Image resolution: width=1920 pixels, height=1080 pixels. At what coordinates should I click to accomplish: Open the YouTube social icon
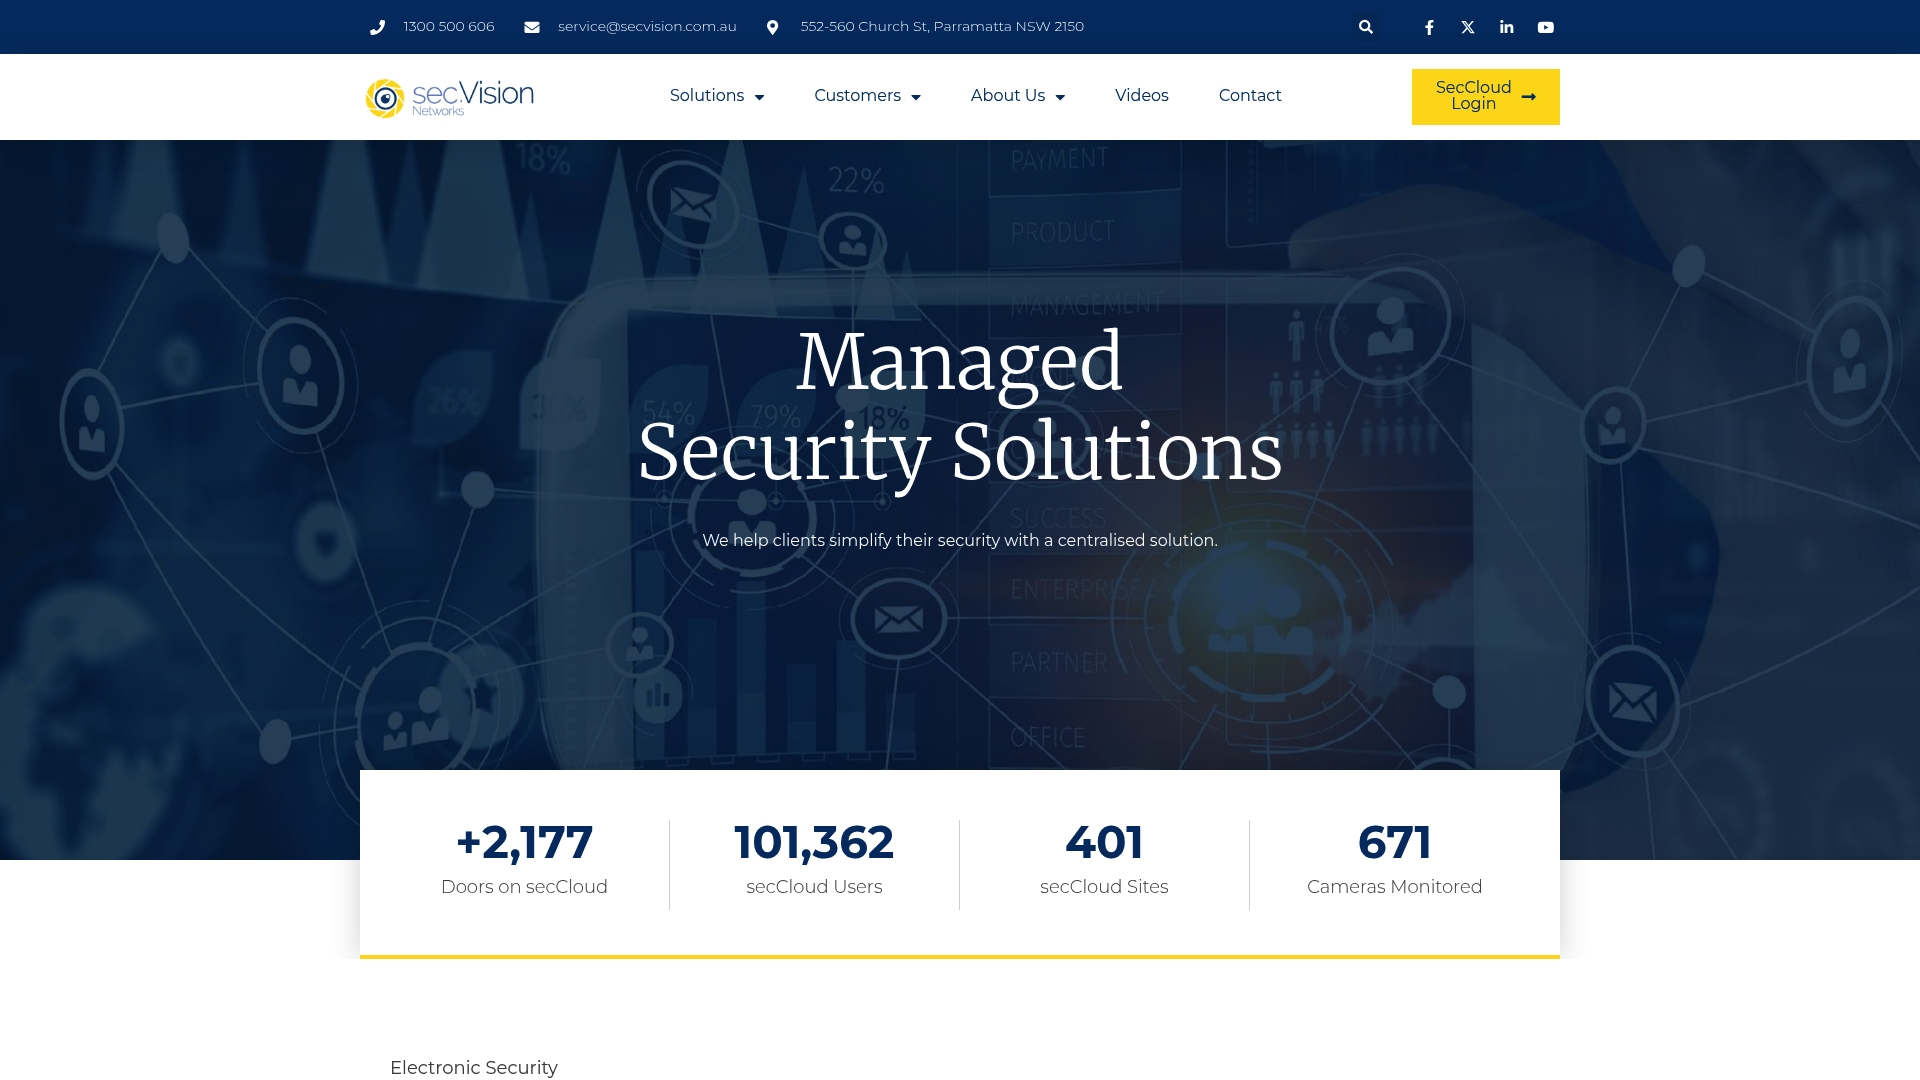1546,28
